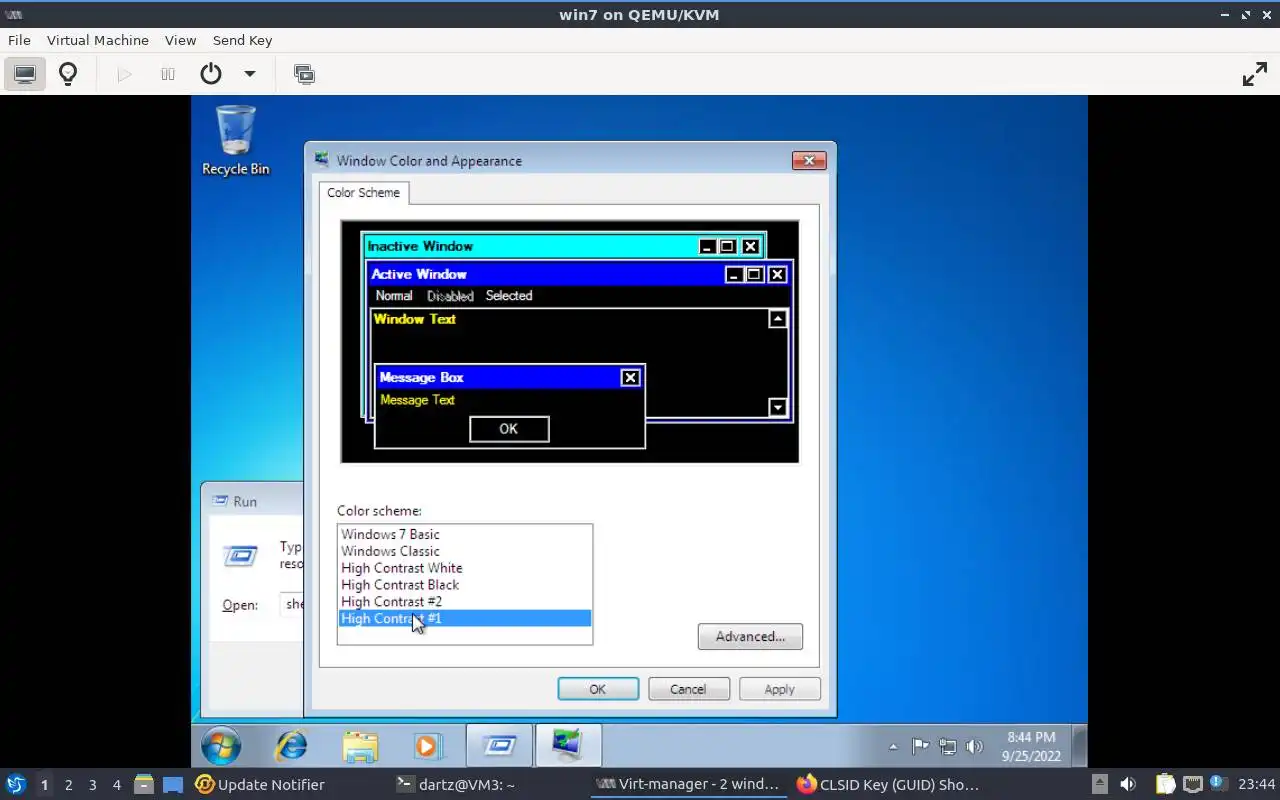Viewport: 1280px width, 800px height.
Task: Pause the virtual machine
Action: [168, 74]
